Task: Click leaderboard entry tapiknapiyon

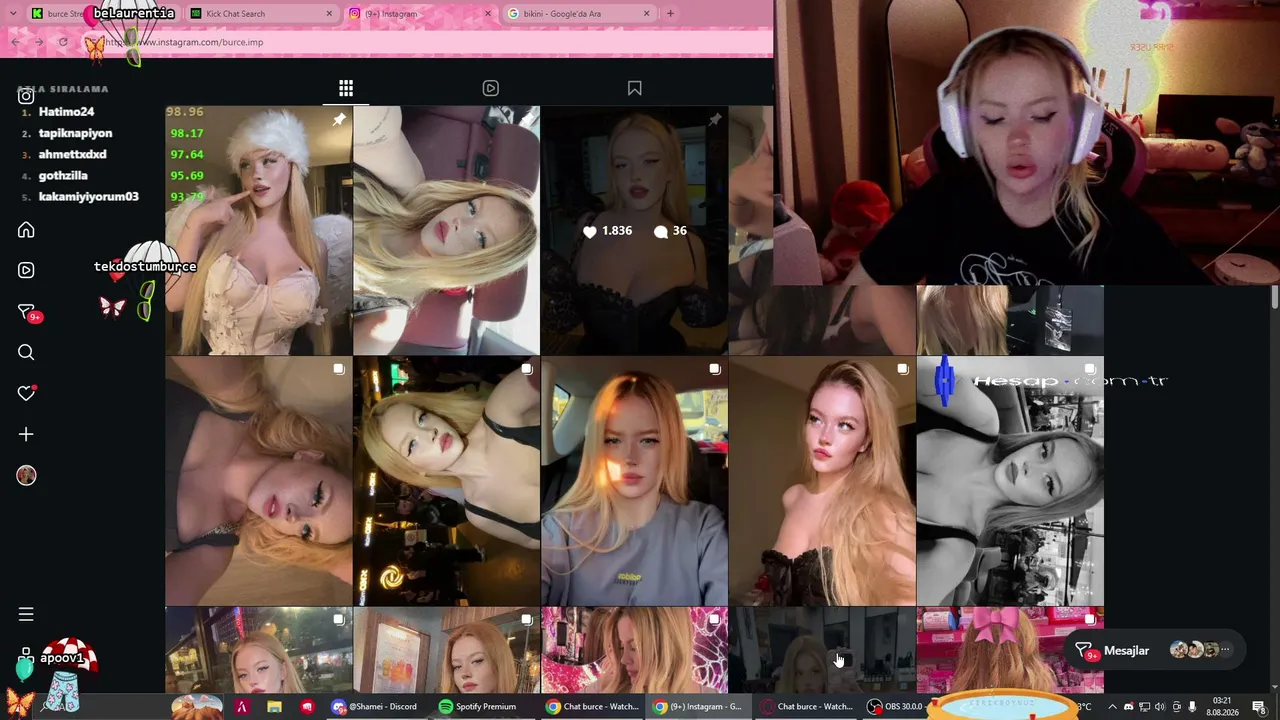Action: click(x=75, y=133)
